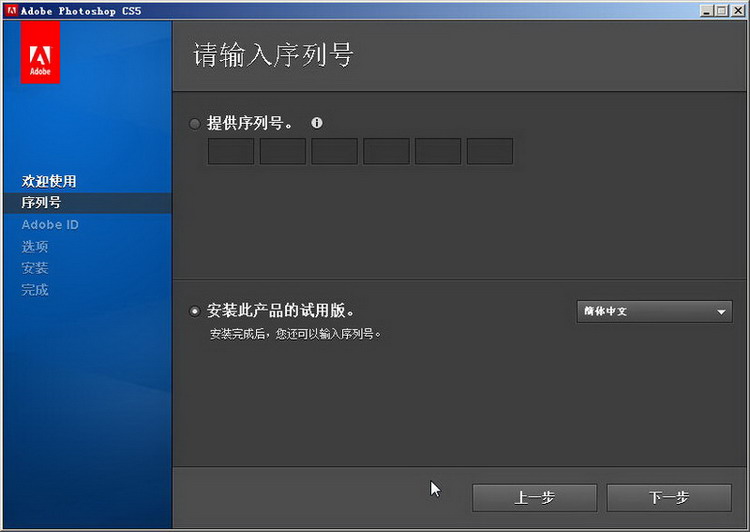Click the Adobe icon in title bar
The width and height of the screenshot is (750, 532).
(11, 11)
